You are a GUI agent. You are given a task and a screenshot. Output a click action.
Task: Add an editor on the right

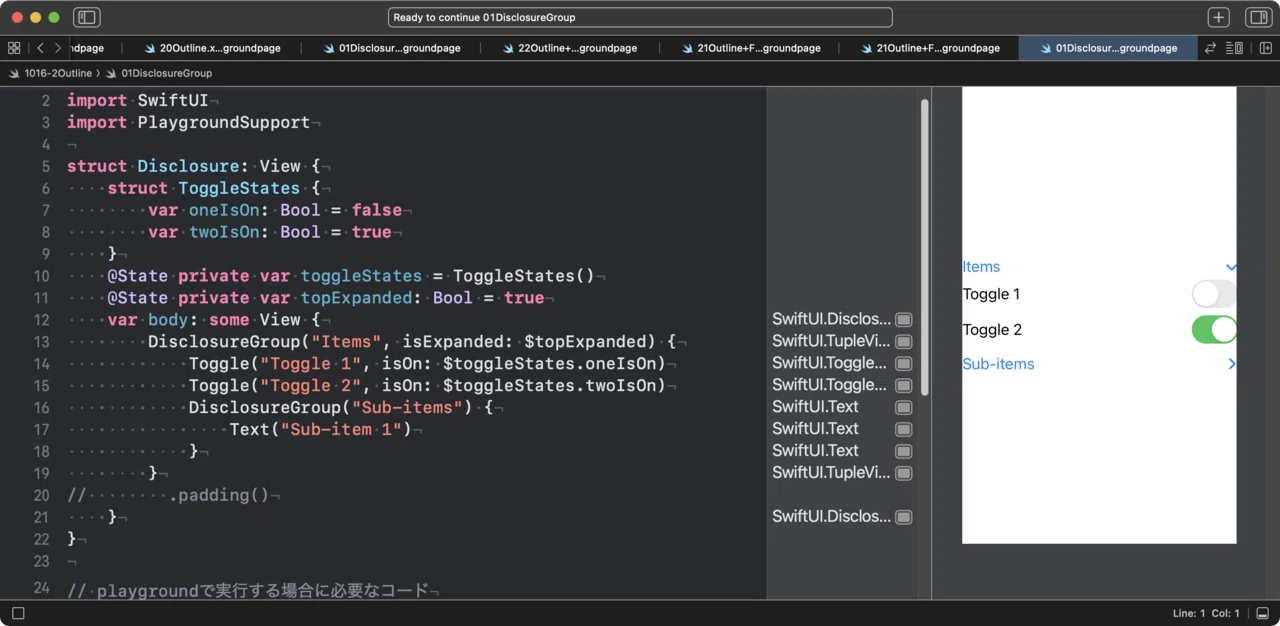tap(1265, 48)
